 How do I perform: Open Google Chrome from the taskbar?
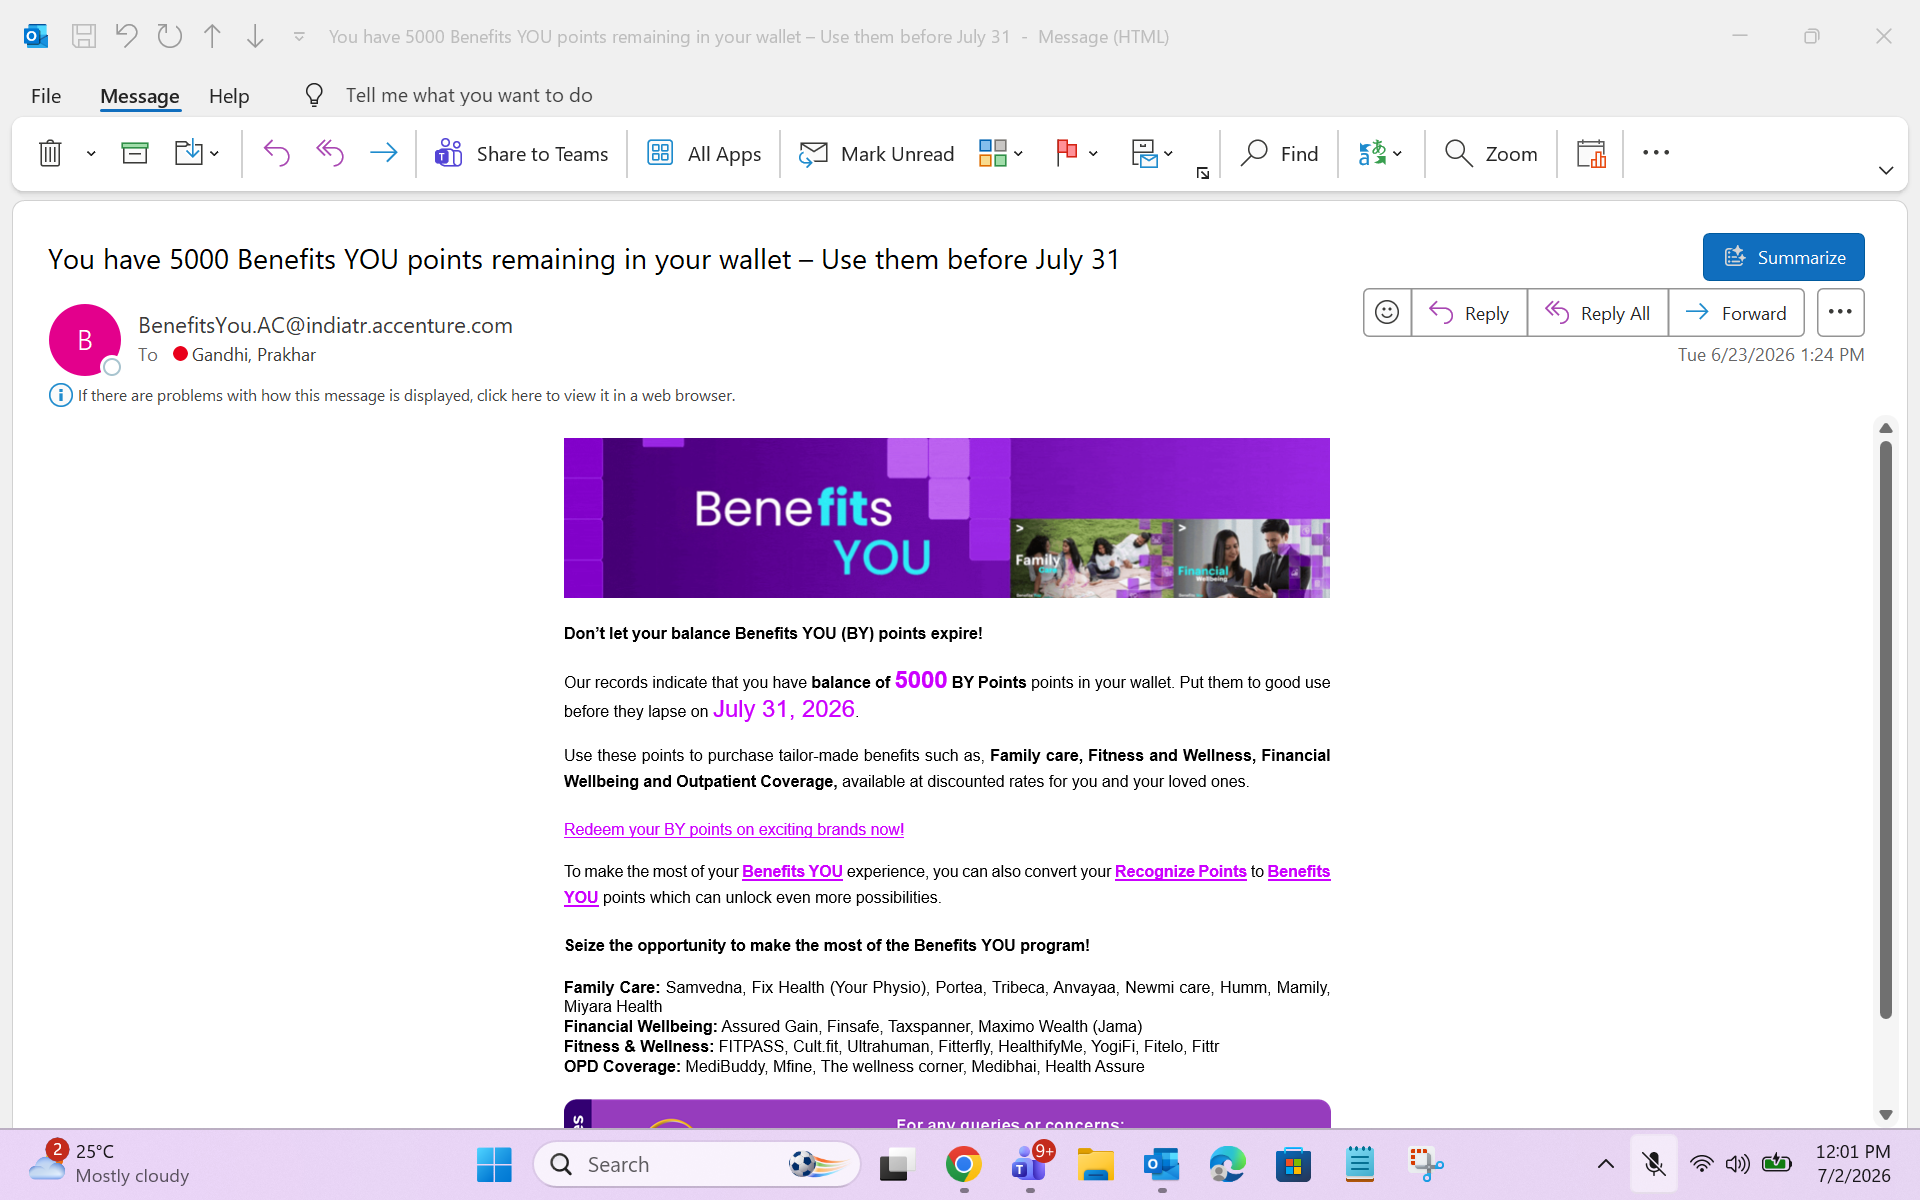964,1164
